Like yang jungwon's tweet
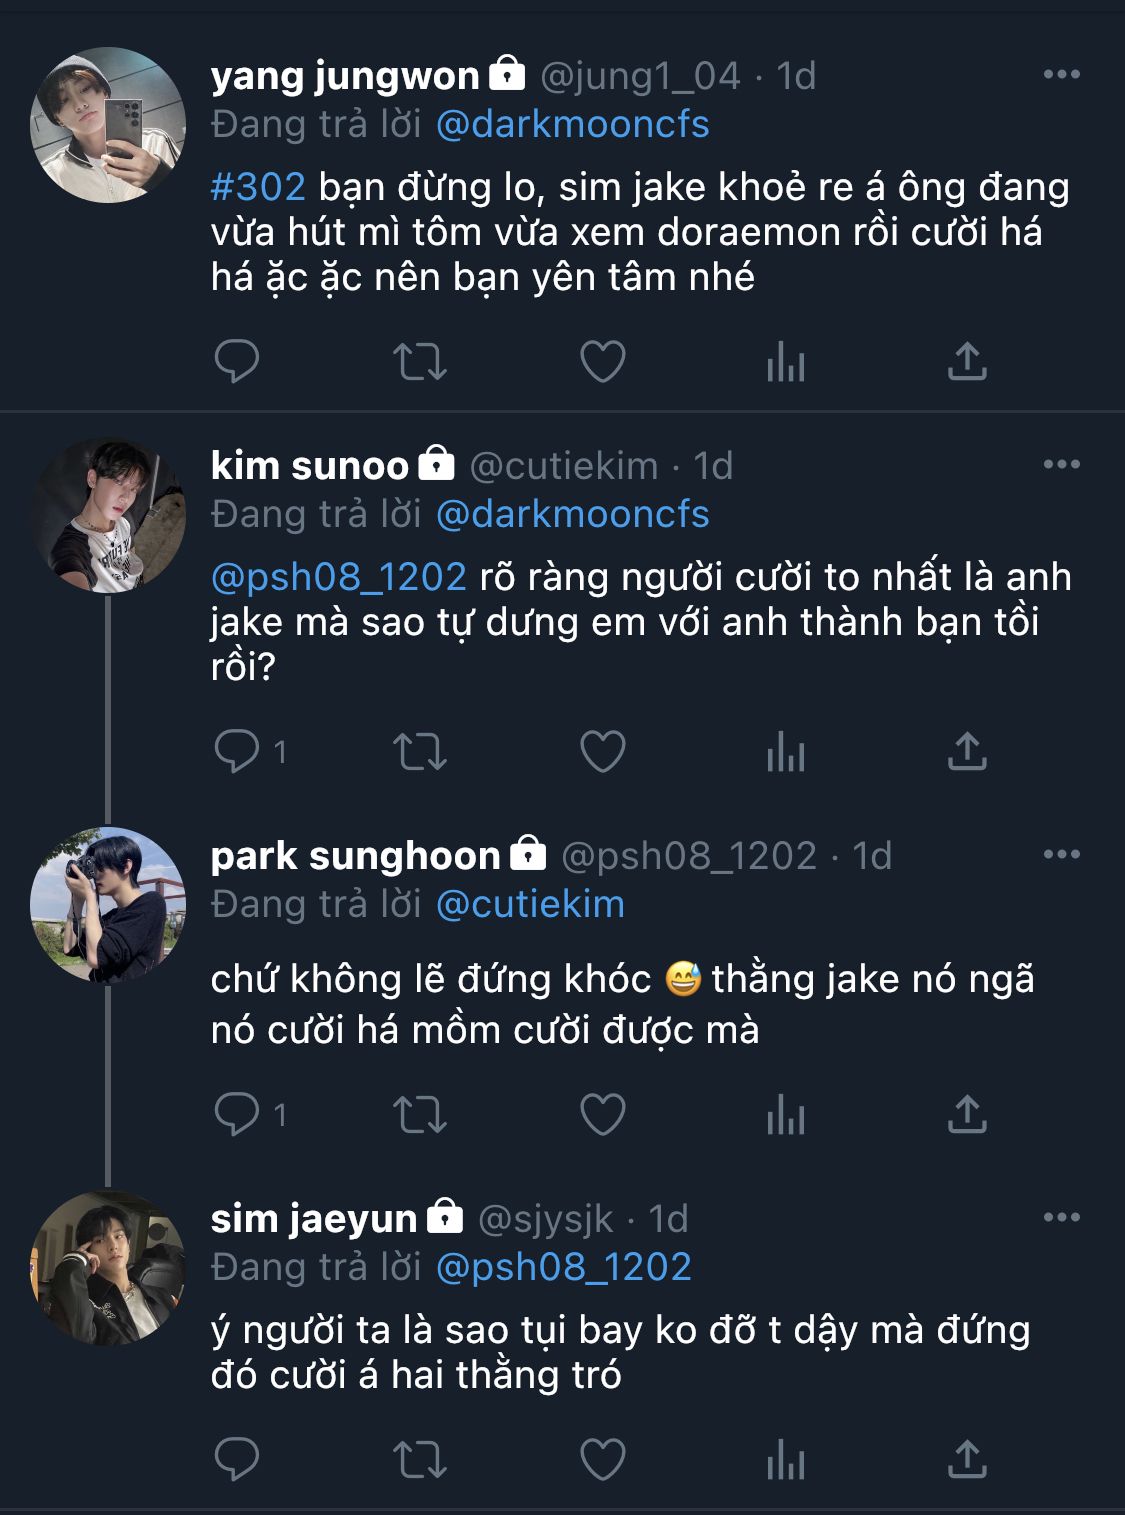This screenshot has height=1515, width=1125. click(603, 361)
